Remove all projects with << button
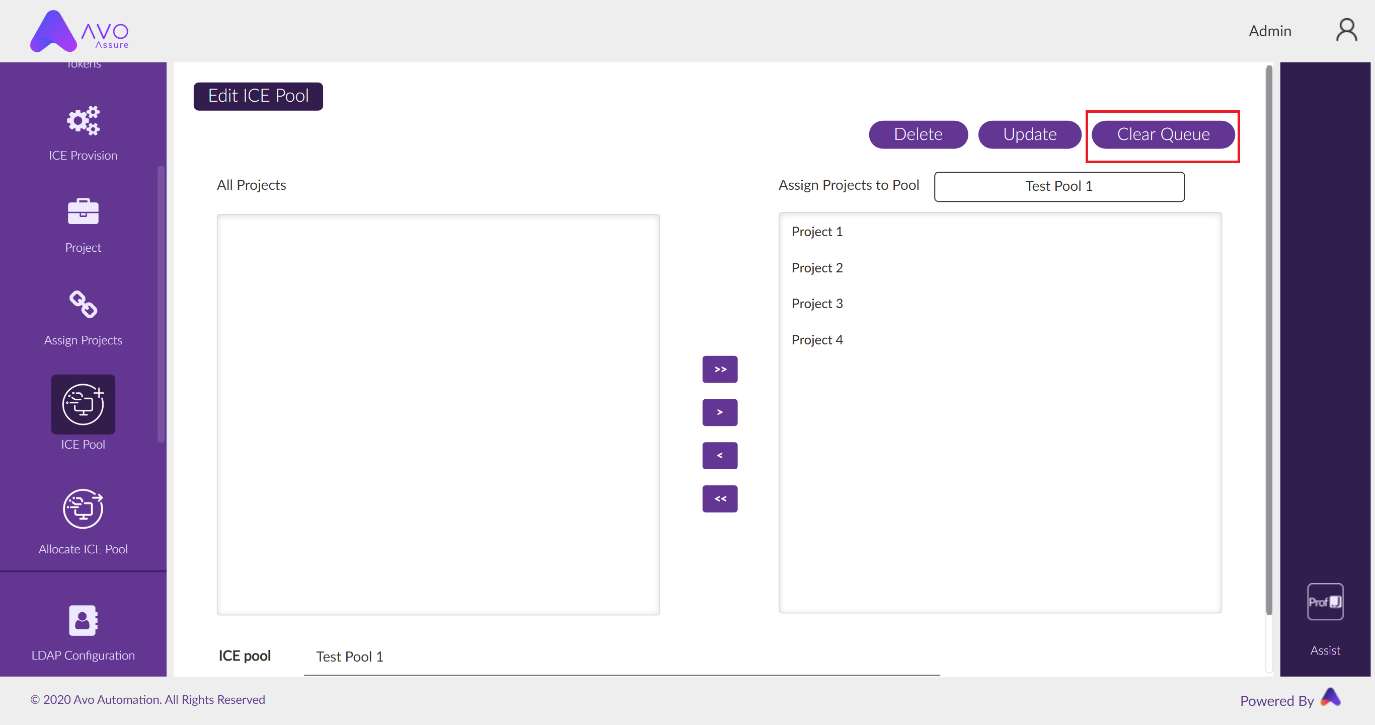This screenshot has height=725, width=1375. coord(720,498)
